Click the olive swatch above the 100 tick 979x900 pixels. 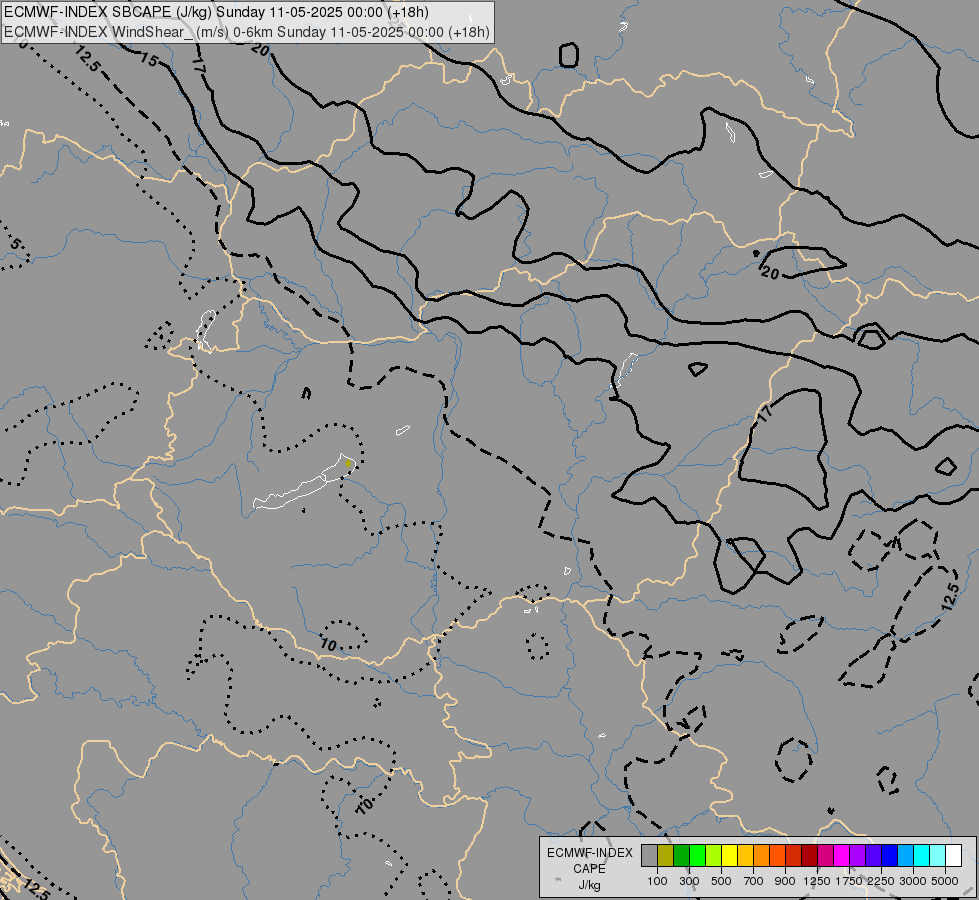666,855
